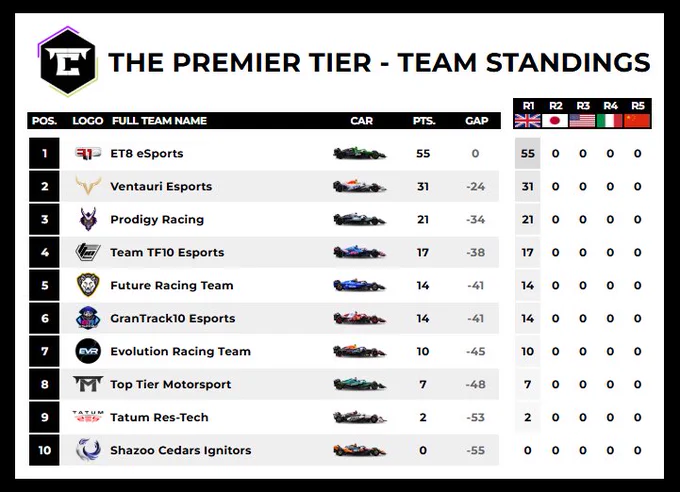Select the R1 Great Britain flag
This screenshot has width=680, height=492.
[527, 121]
